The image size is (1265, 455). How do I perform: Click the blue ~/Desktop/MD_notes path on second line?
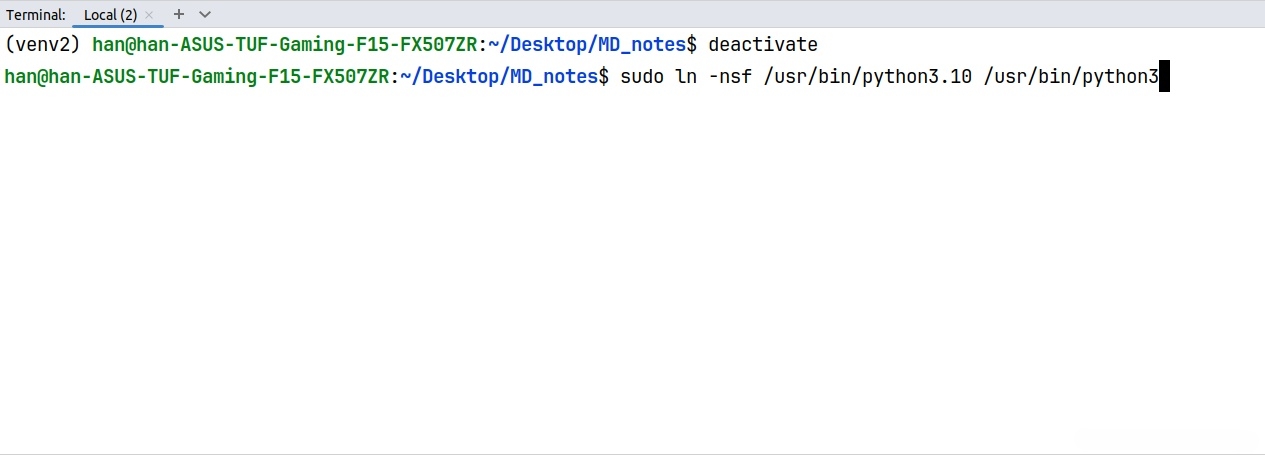(x=499, y=77)
